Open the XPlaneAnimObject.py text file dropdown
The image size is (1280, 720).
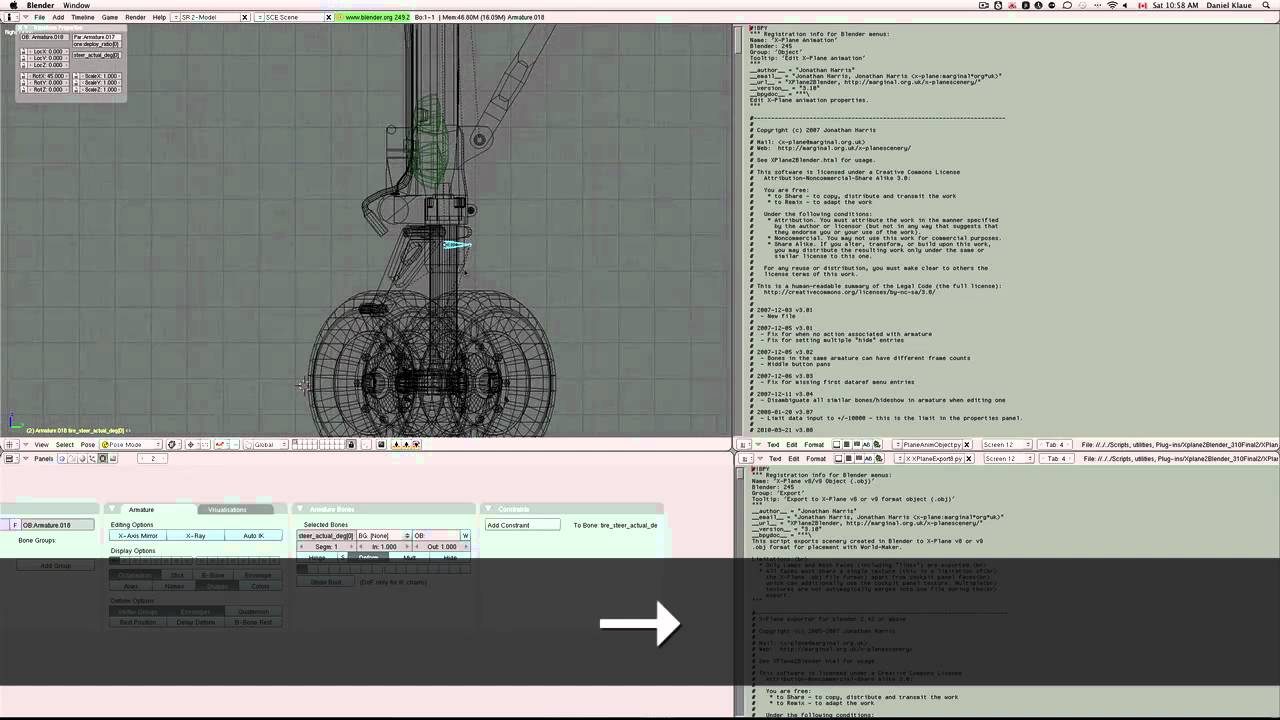point(897,444)
